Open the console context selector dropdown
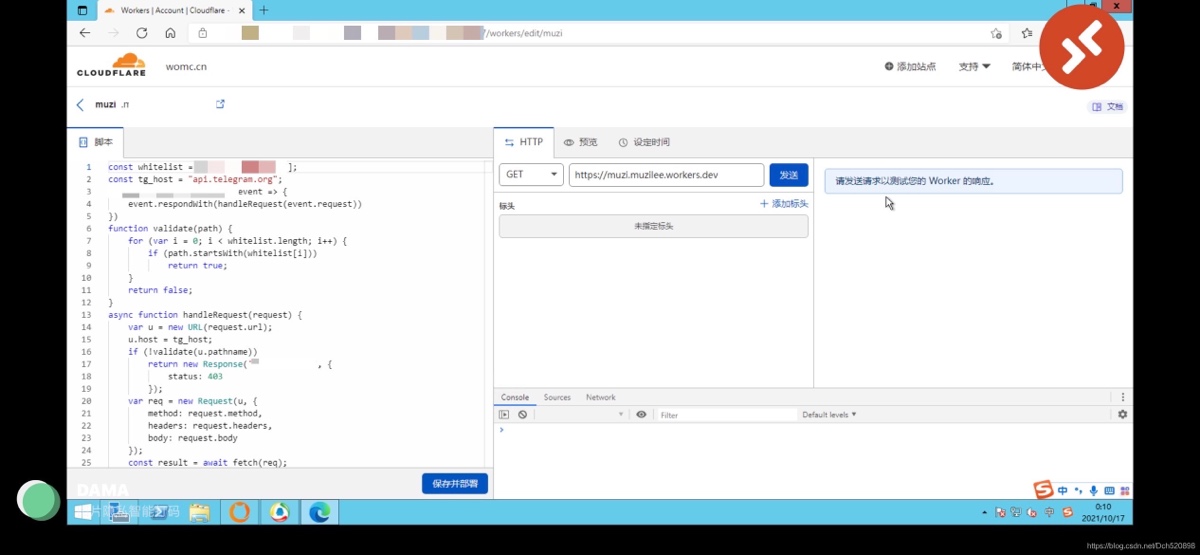Screen dimensions: 1200x555 tap(581, 414)
